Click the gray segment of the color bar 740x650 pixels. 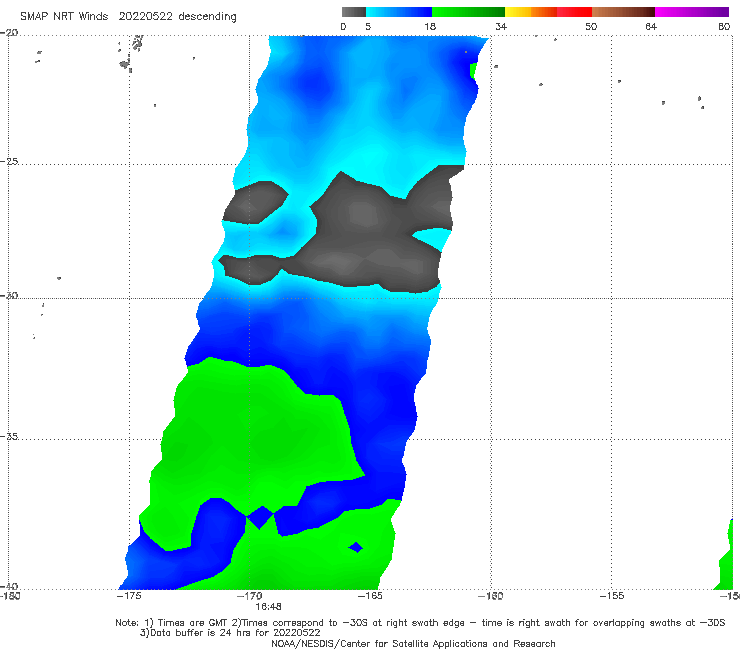[x=354, y=12]
